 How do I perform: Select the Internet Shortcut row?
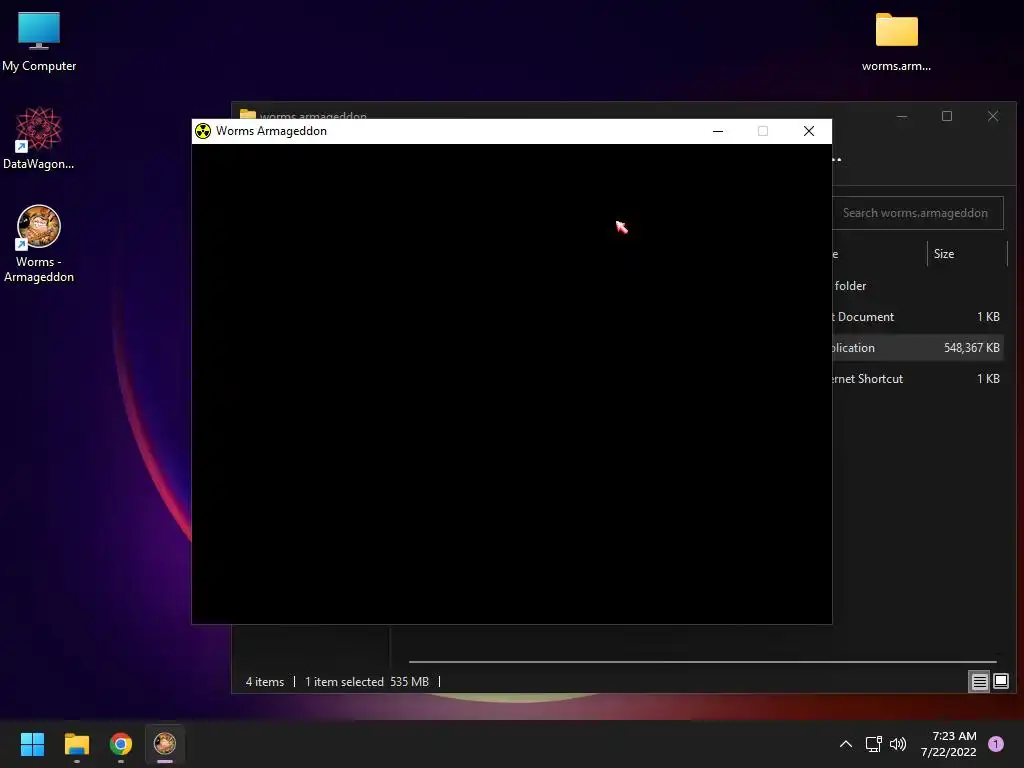[918, 379]
